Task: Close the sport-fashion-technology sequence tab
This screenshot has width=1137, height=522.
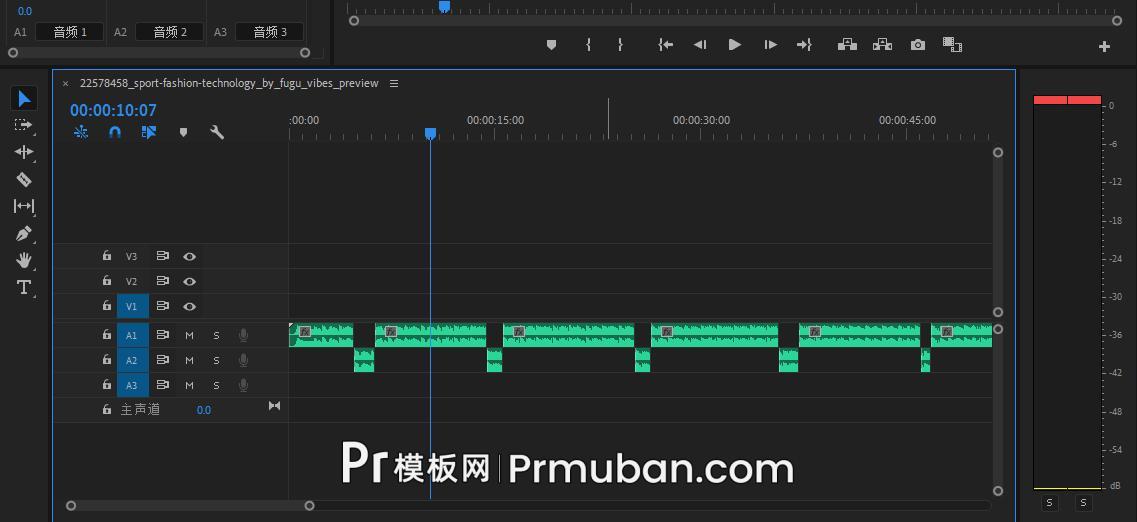Action: pyautogui.click(x=65, y=83)
